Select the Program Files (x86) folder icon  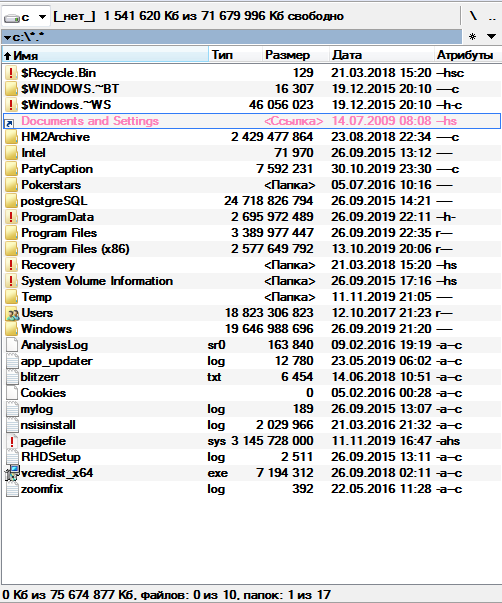[x=12, y=249]
